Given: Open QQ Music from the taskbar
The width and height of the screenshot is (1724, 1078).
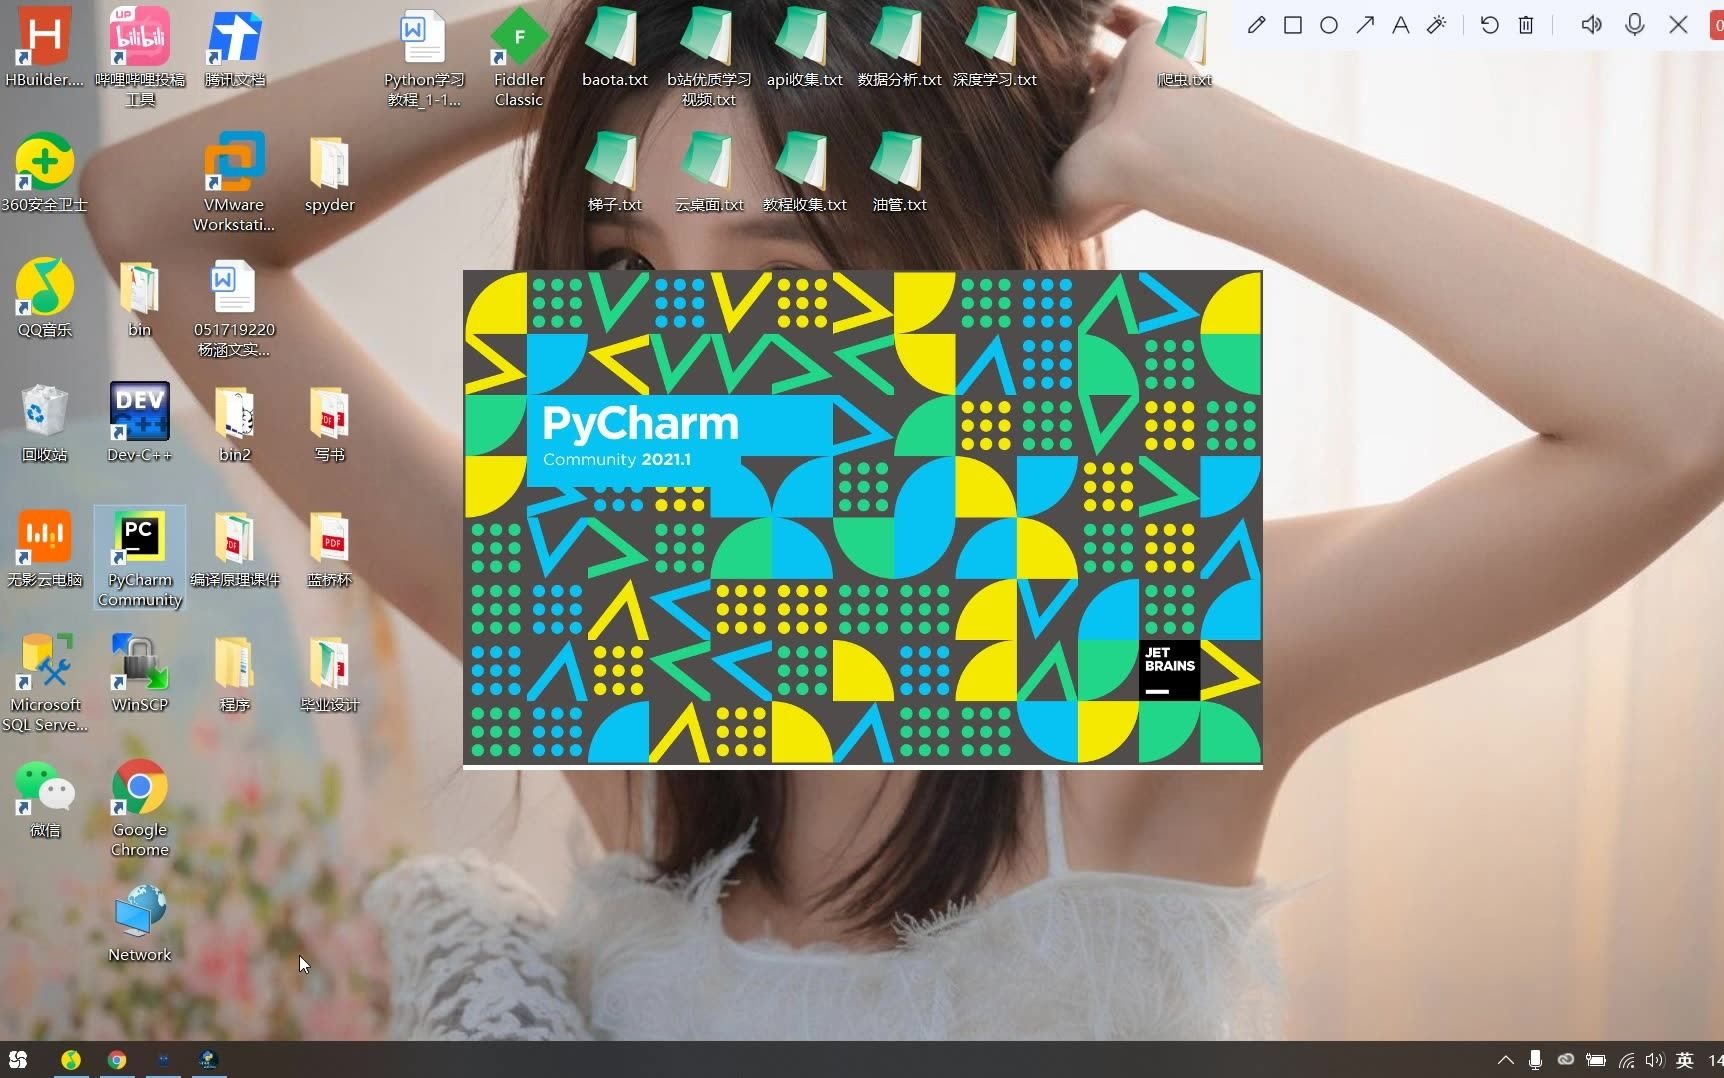Looking at the screenshot, I should tap(71, 1059).
